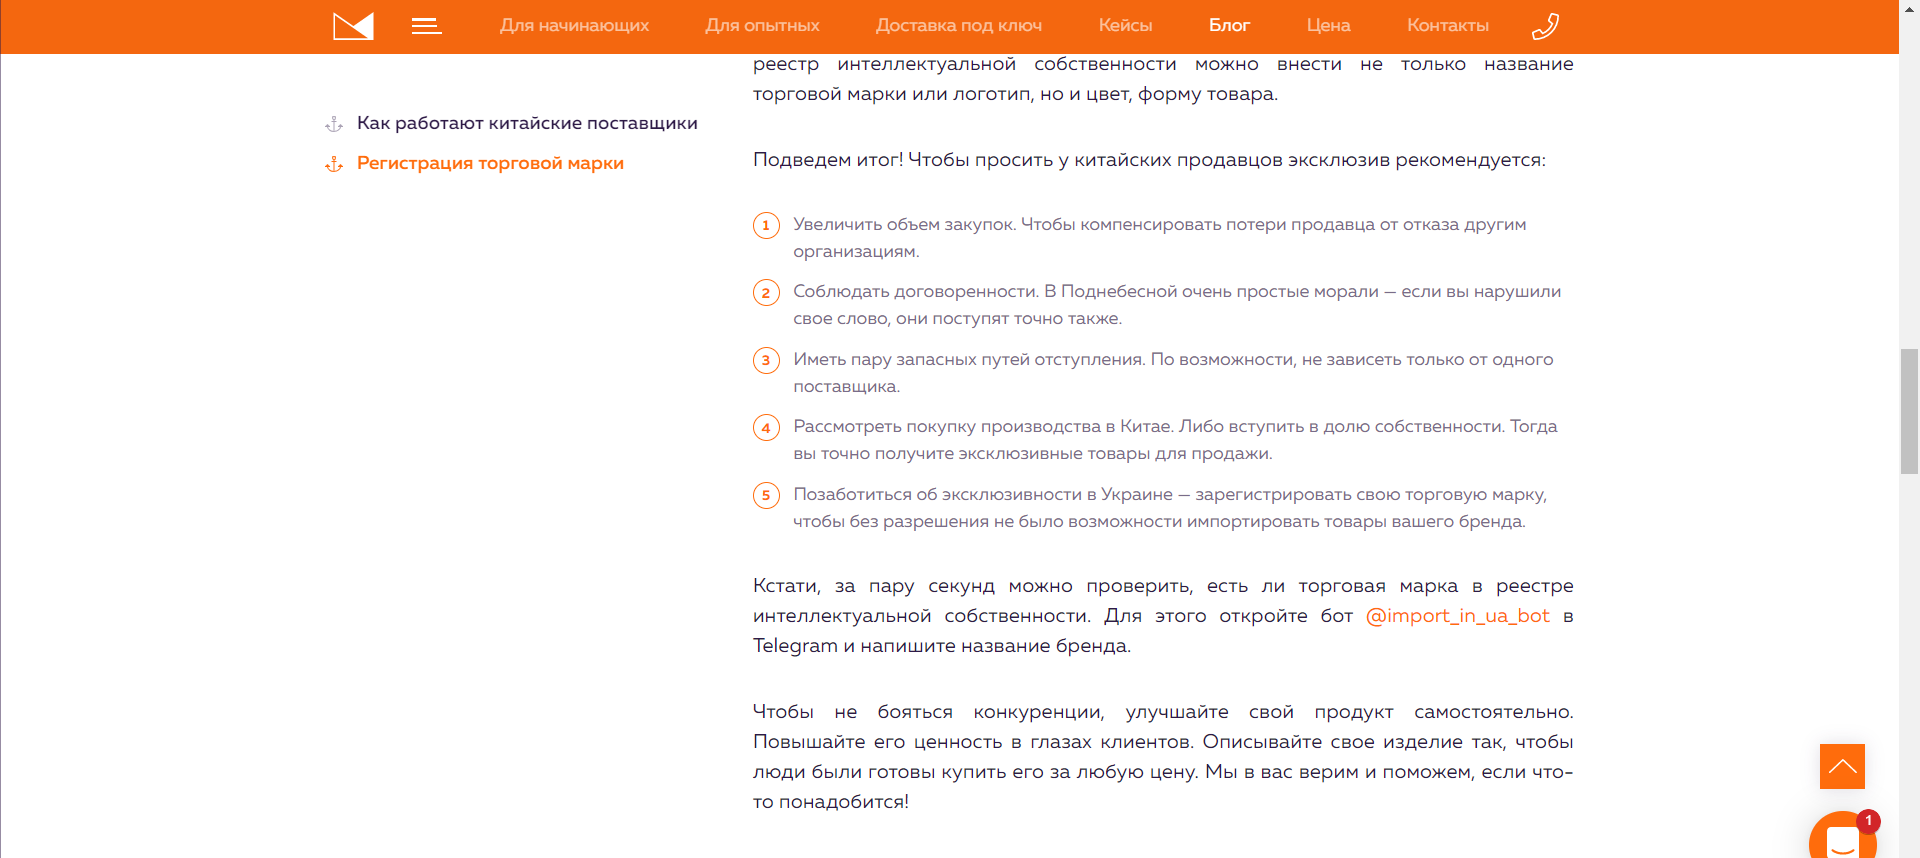Click the 'Подведем итог!' paragraph text
The height and width of the screenshot is (858, 1920).
coord(1149,160)
